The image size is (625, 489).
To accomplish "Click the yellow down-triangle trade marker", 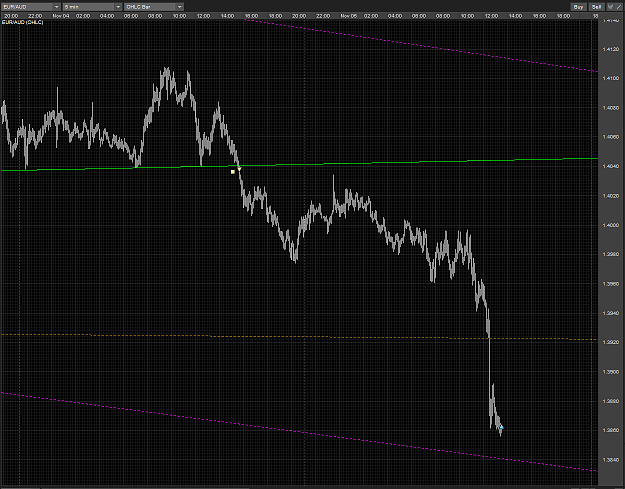I will point(239,169).
